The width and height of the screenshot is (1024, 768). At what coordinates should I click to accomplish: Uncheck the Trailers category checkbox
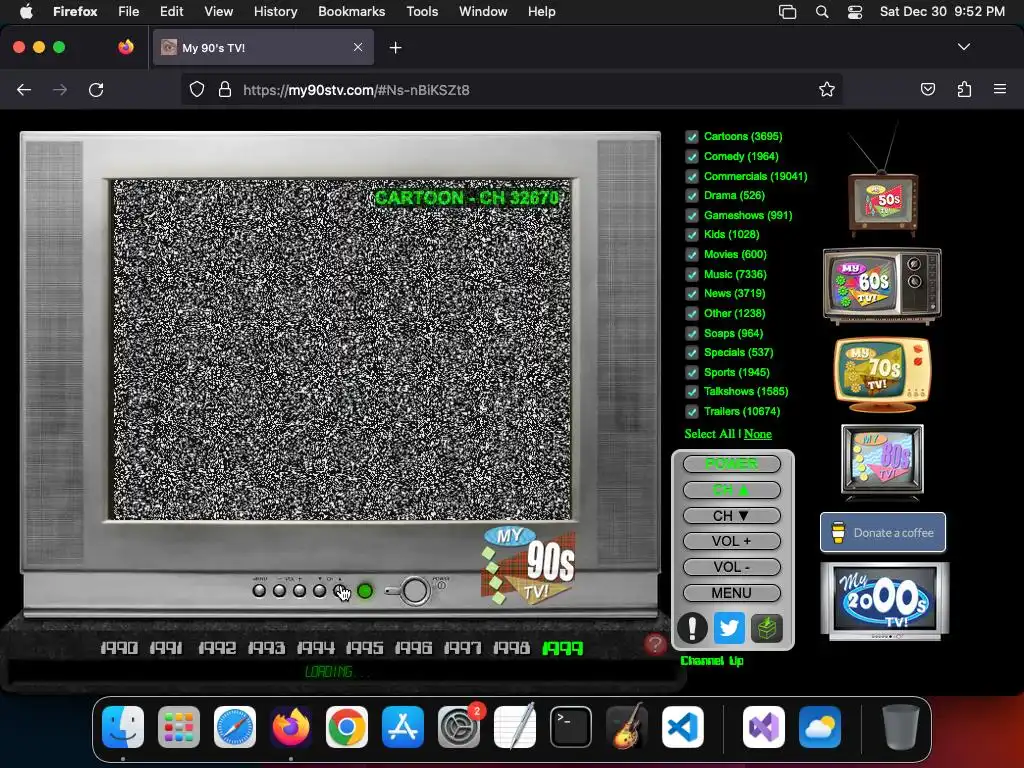pyautogui.click(x=692, y=411)
